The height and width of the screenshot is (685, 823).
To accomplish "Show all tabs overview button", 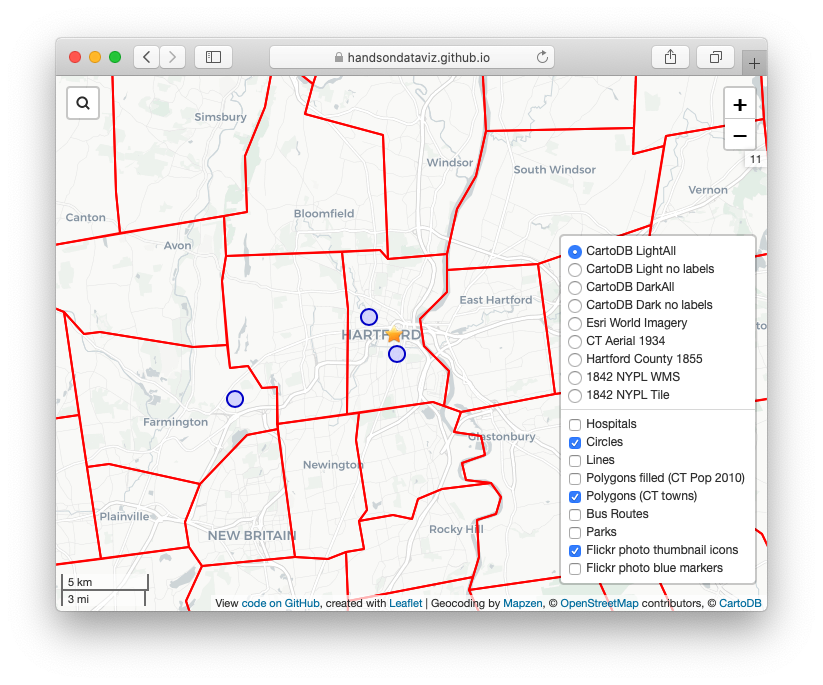I will (x=715, y=57).
